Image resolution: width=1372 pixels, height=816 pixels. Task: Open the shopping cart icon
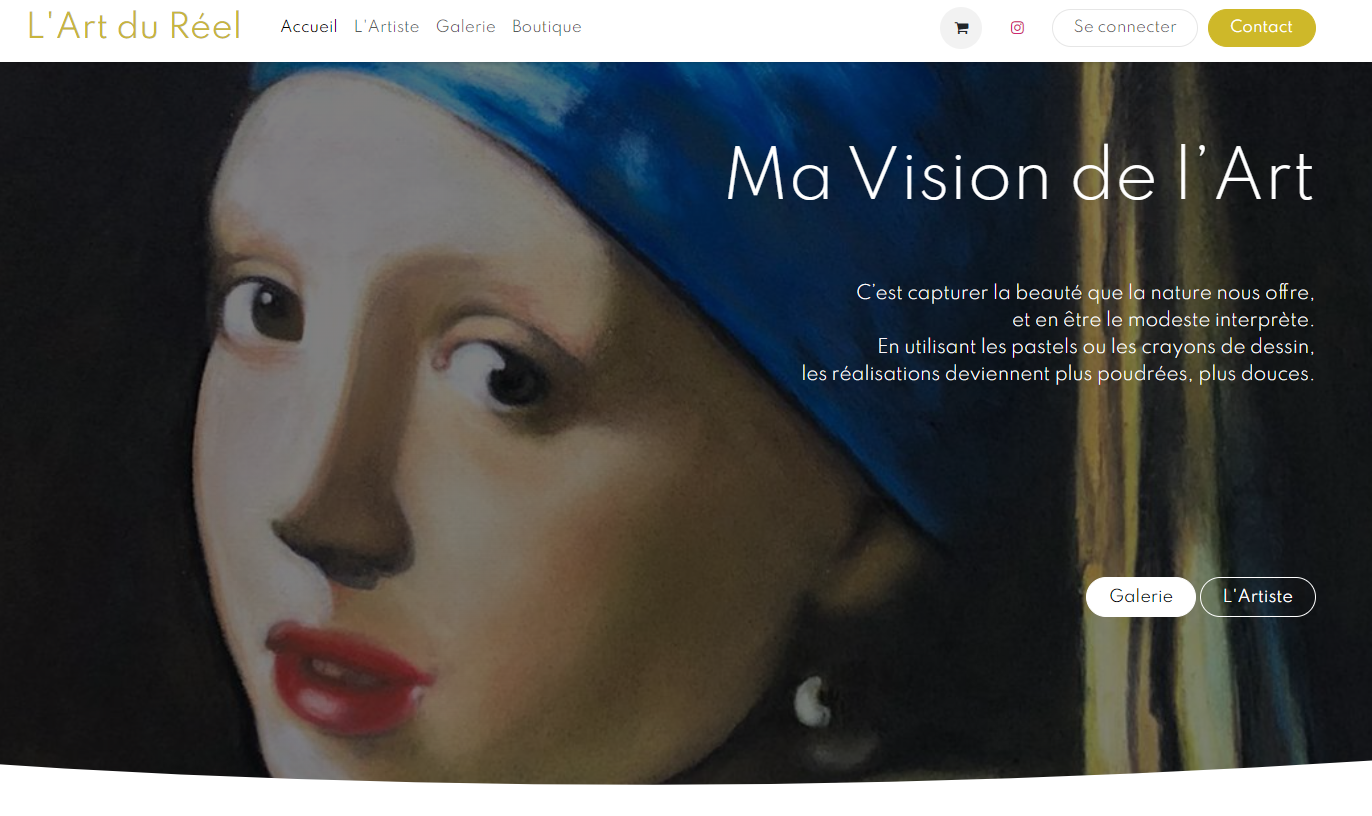click(x=961, y=28)
